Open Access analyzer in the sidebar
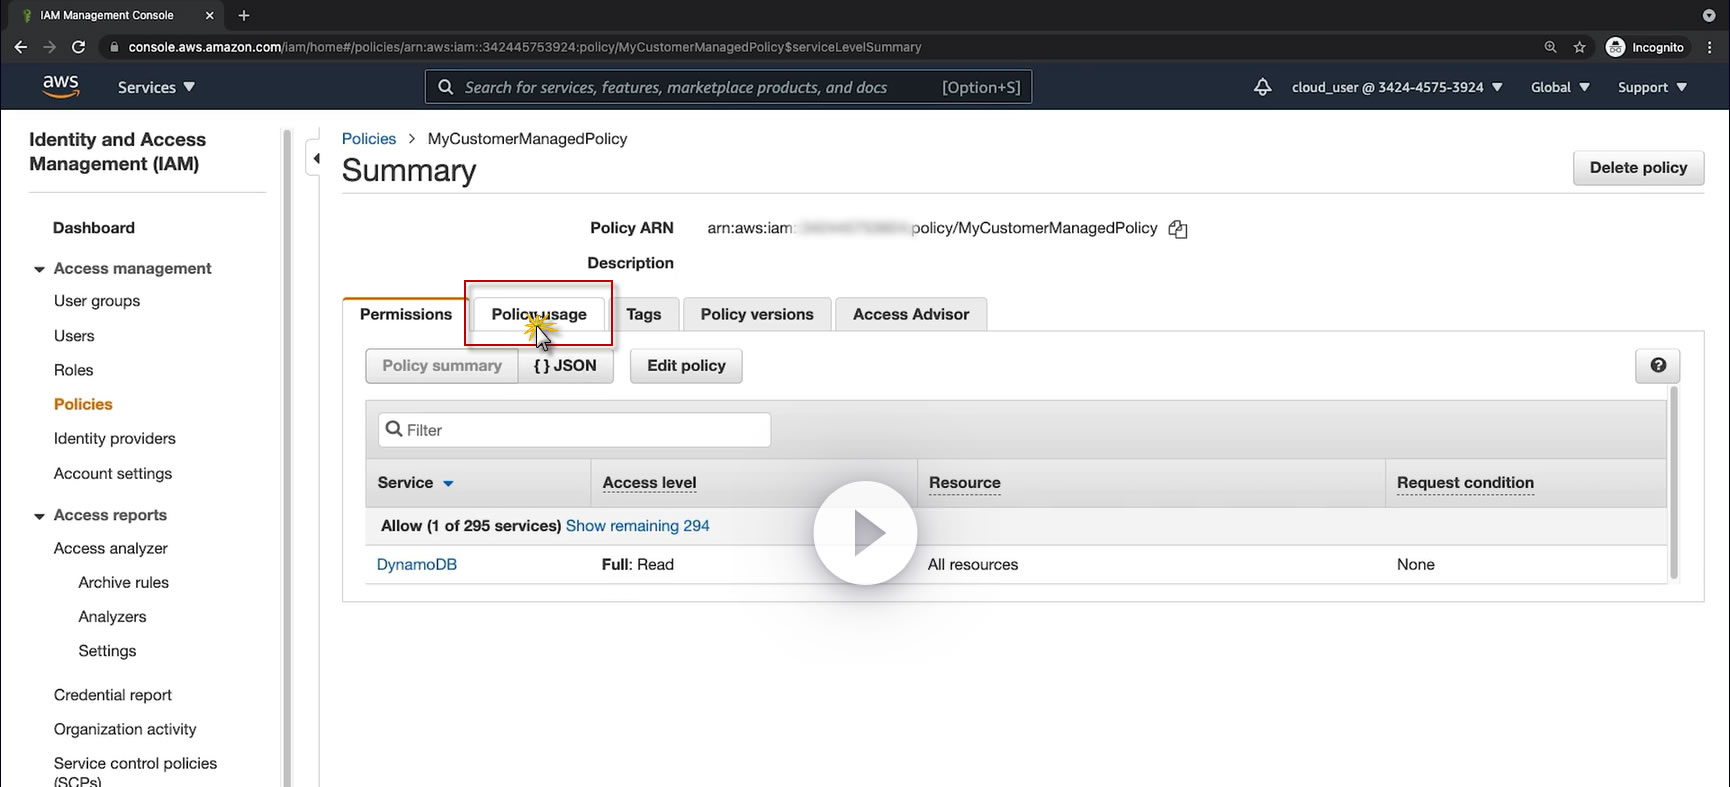 [111, 548]
